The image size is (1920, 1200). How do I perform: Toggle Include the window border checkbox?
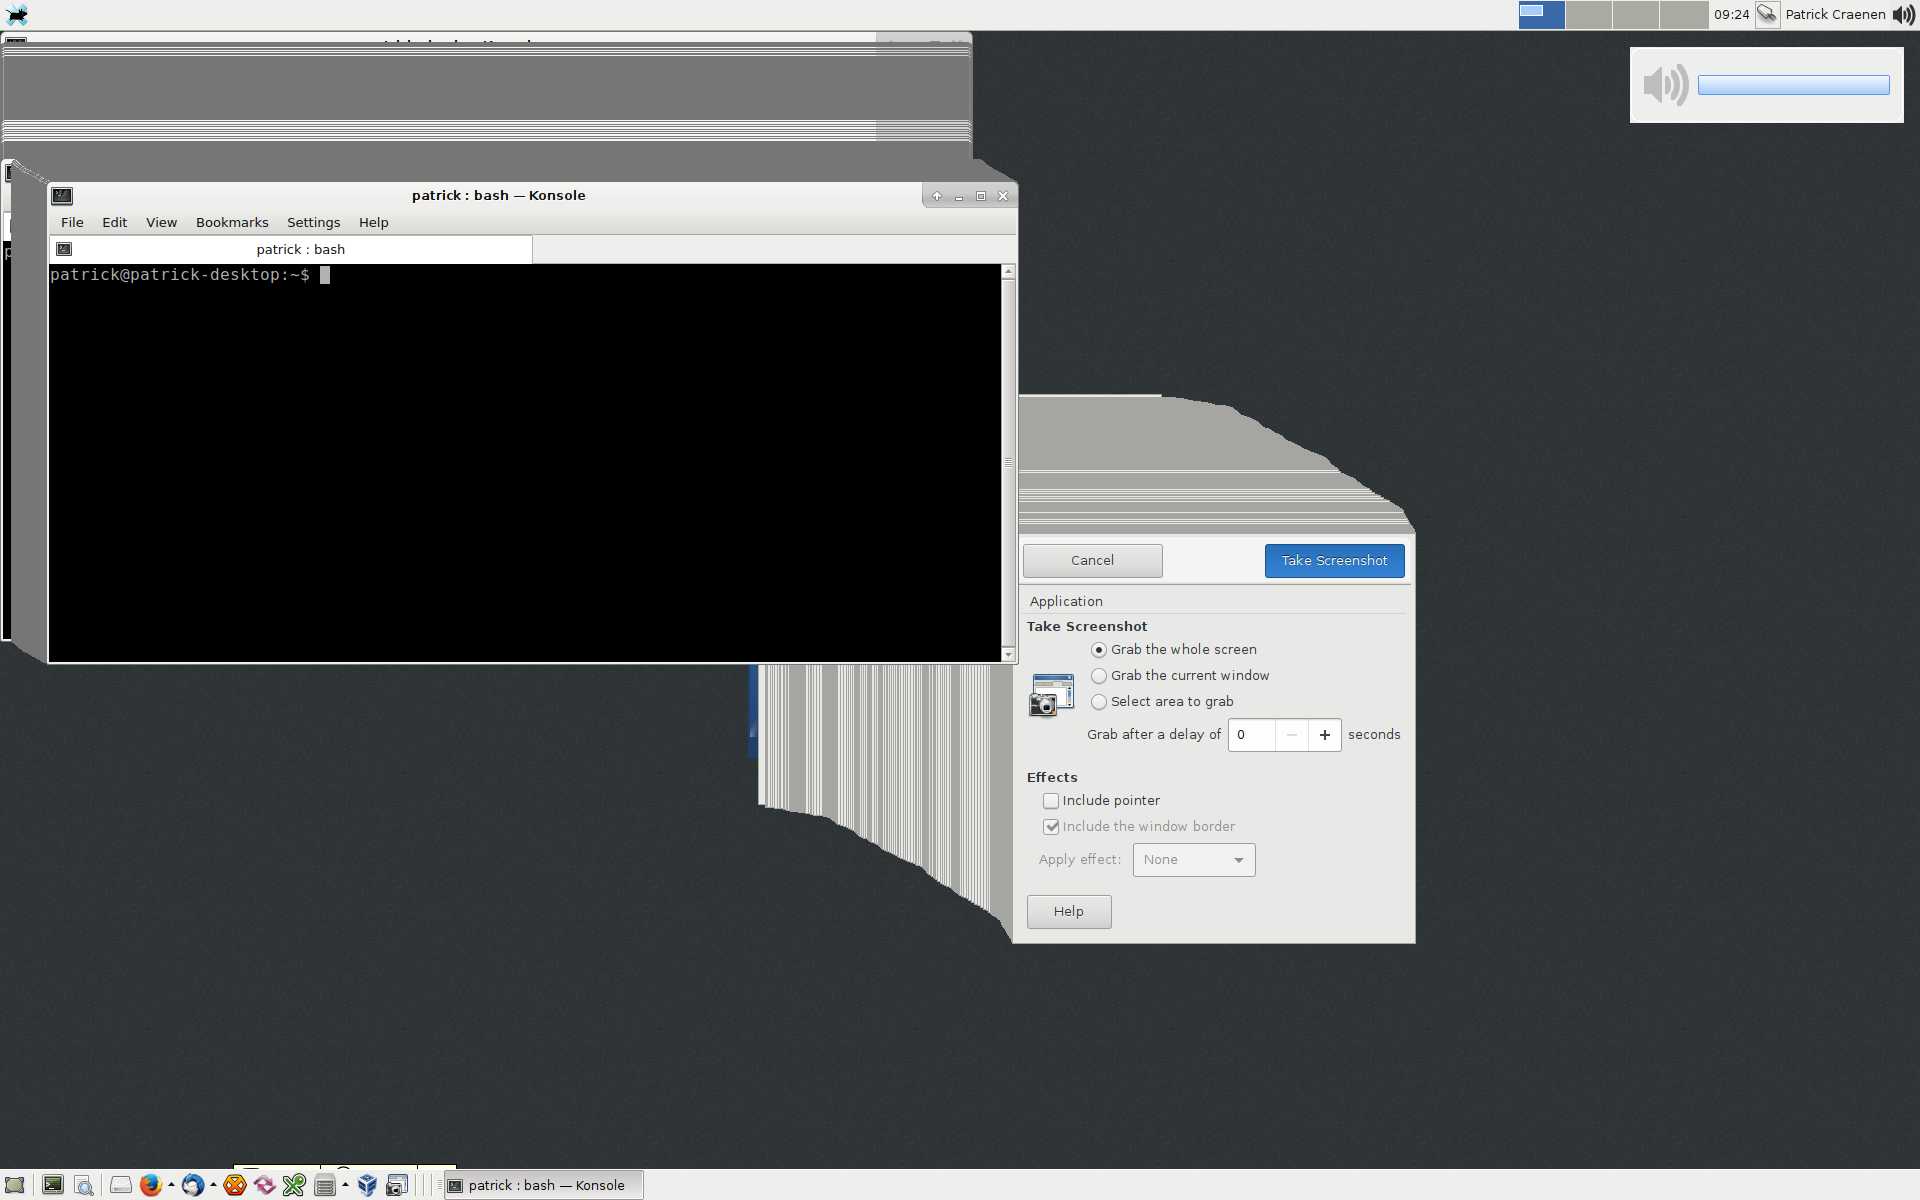coord(1051,827)
